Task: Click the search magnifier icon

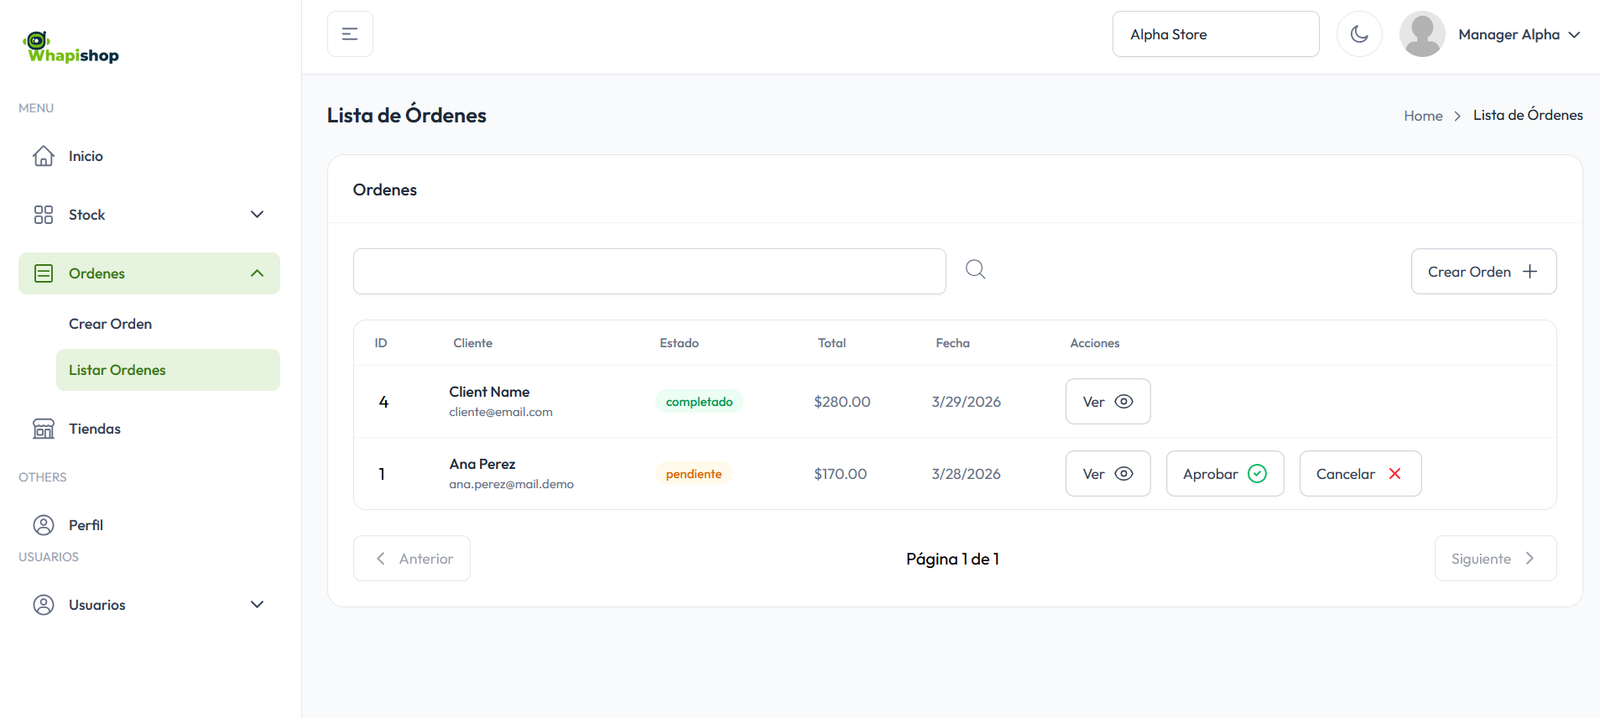Action: (x=975, y=270)
